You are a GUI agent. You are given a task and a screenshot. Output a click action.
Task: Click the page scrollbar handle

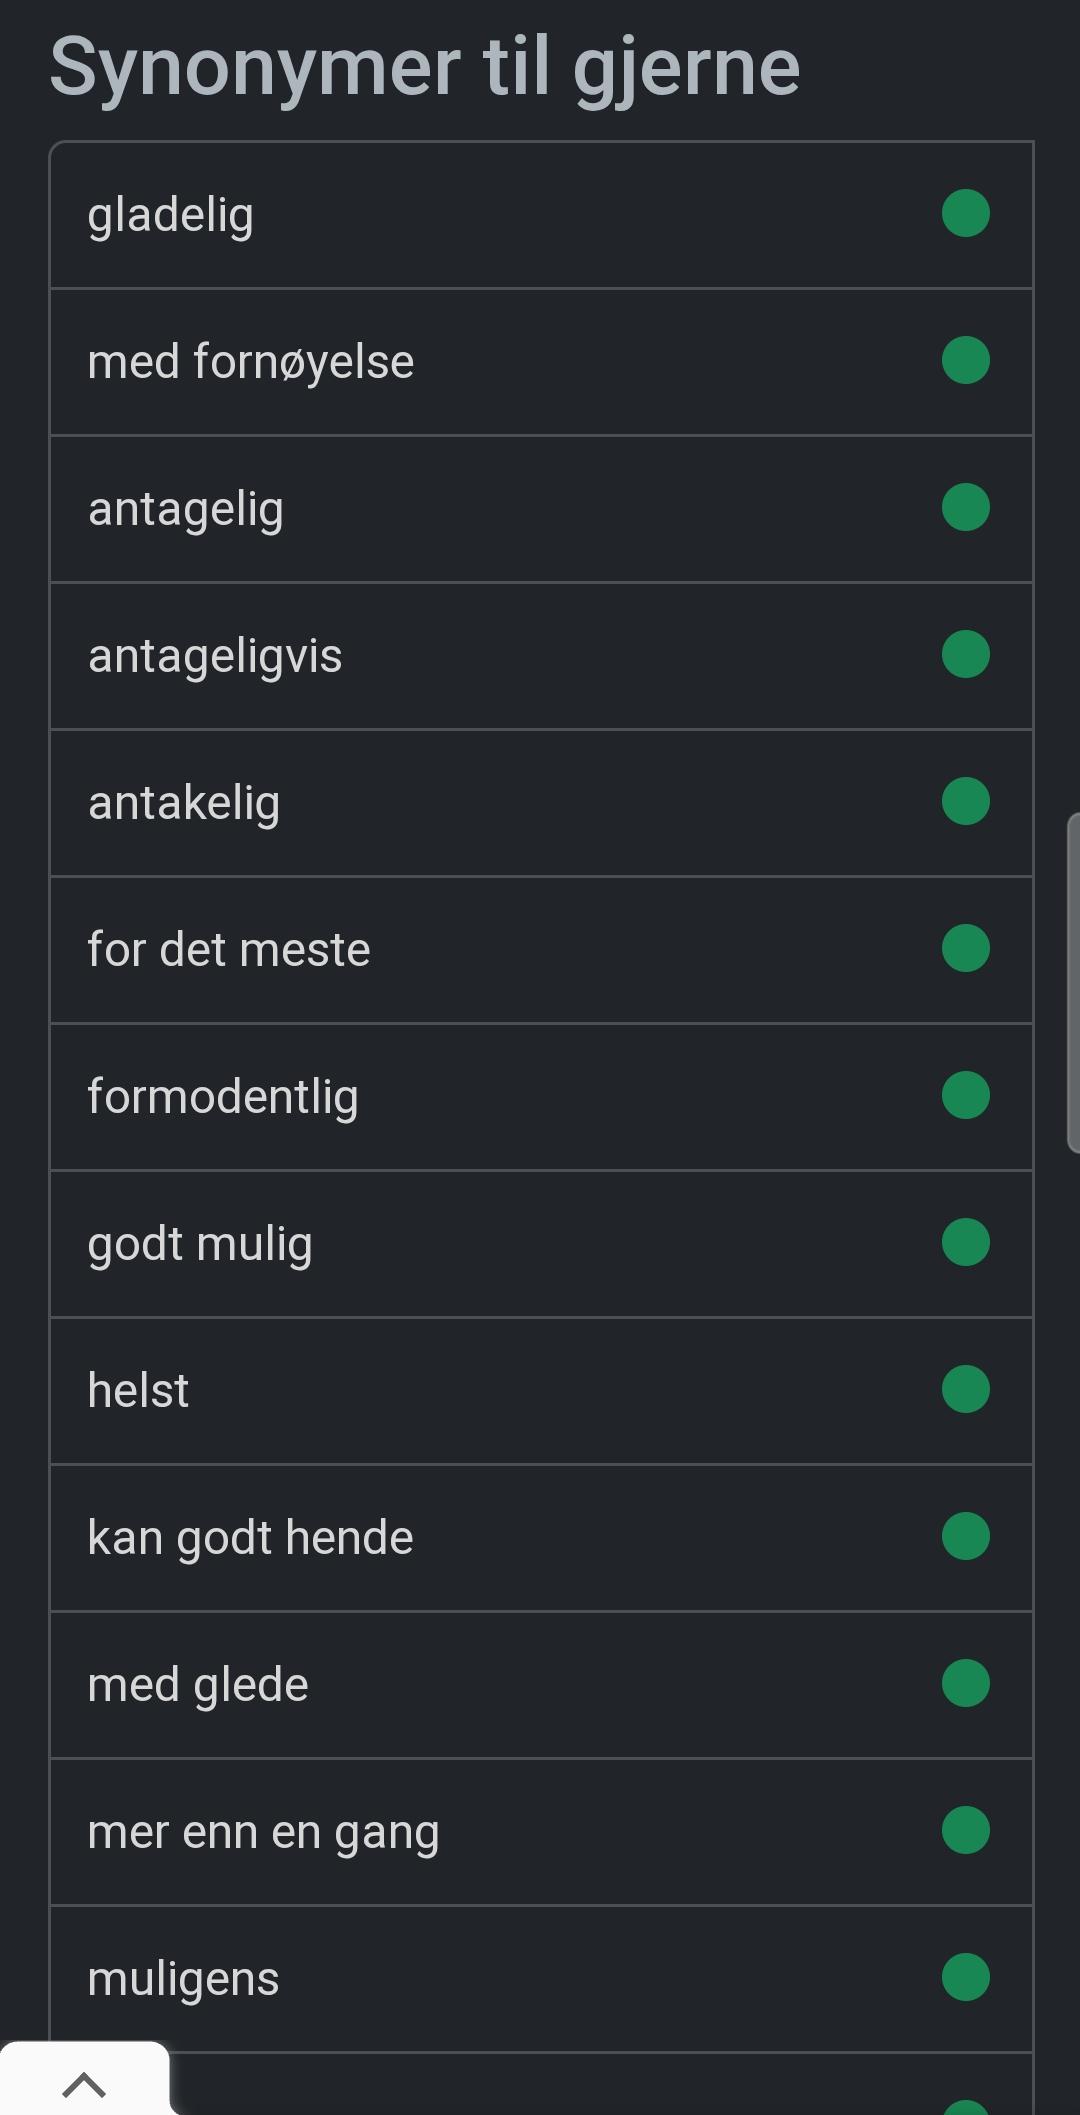1073,984
